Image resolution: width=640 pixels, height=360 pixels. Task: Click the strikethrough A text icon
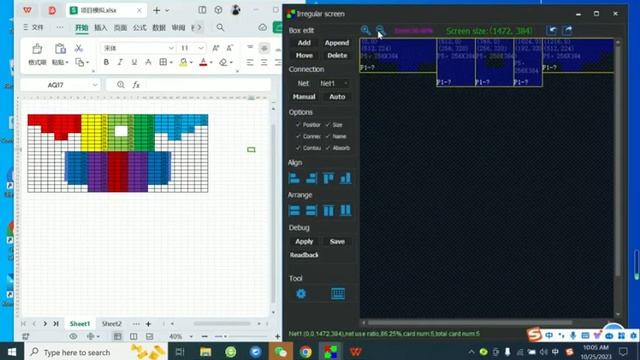click(x=148, y=62)
